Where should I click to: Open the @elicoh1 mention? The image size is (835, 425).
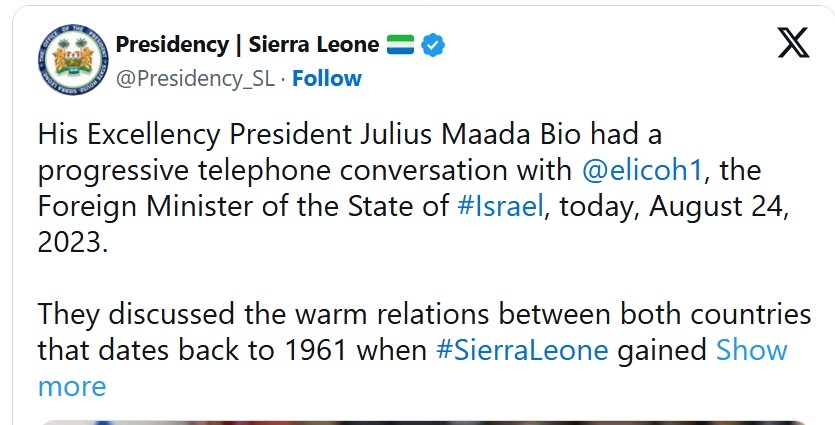[x=642, y=171]
